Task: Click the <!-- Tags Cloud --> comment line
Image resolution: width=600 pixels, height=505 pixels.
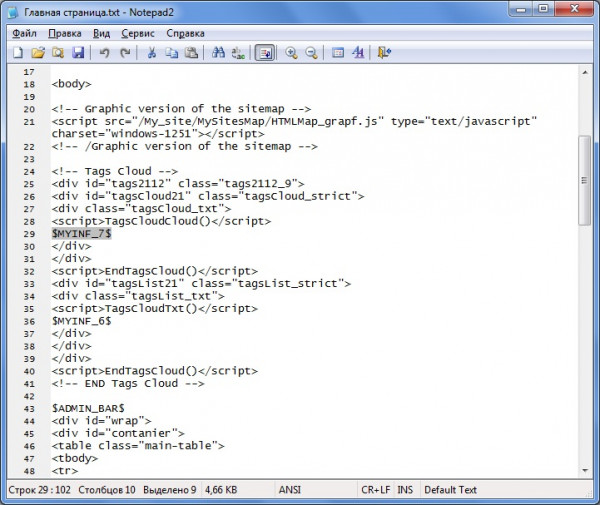Action: [x=115, y=171]
